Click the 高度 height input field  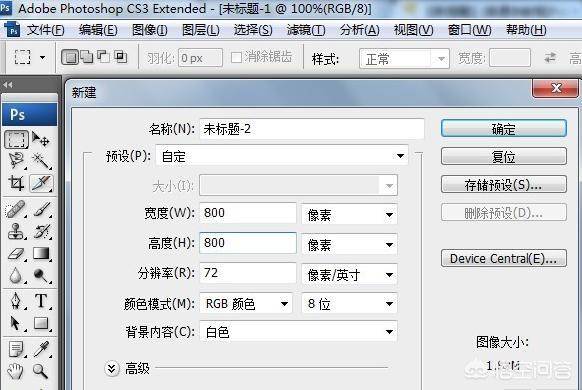point(248,243)
